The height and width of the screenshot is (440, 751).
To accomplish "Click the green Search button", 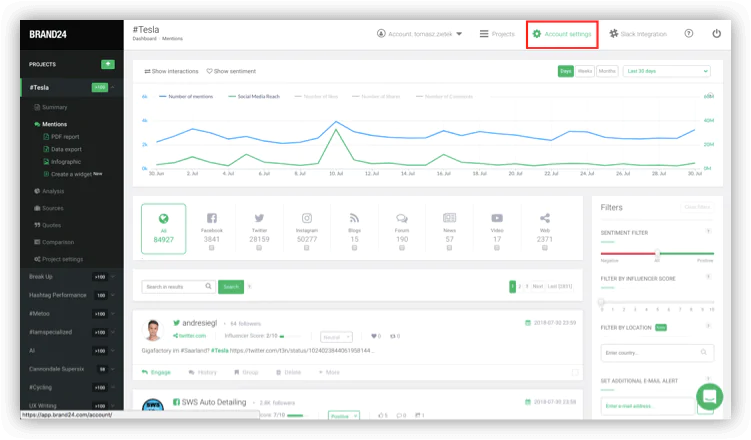I will tap(231, 287).
